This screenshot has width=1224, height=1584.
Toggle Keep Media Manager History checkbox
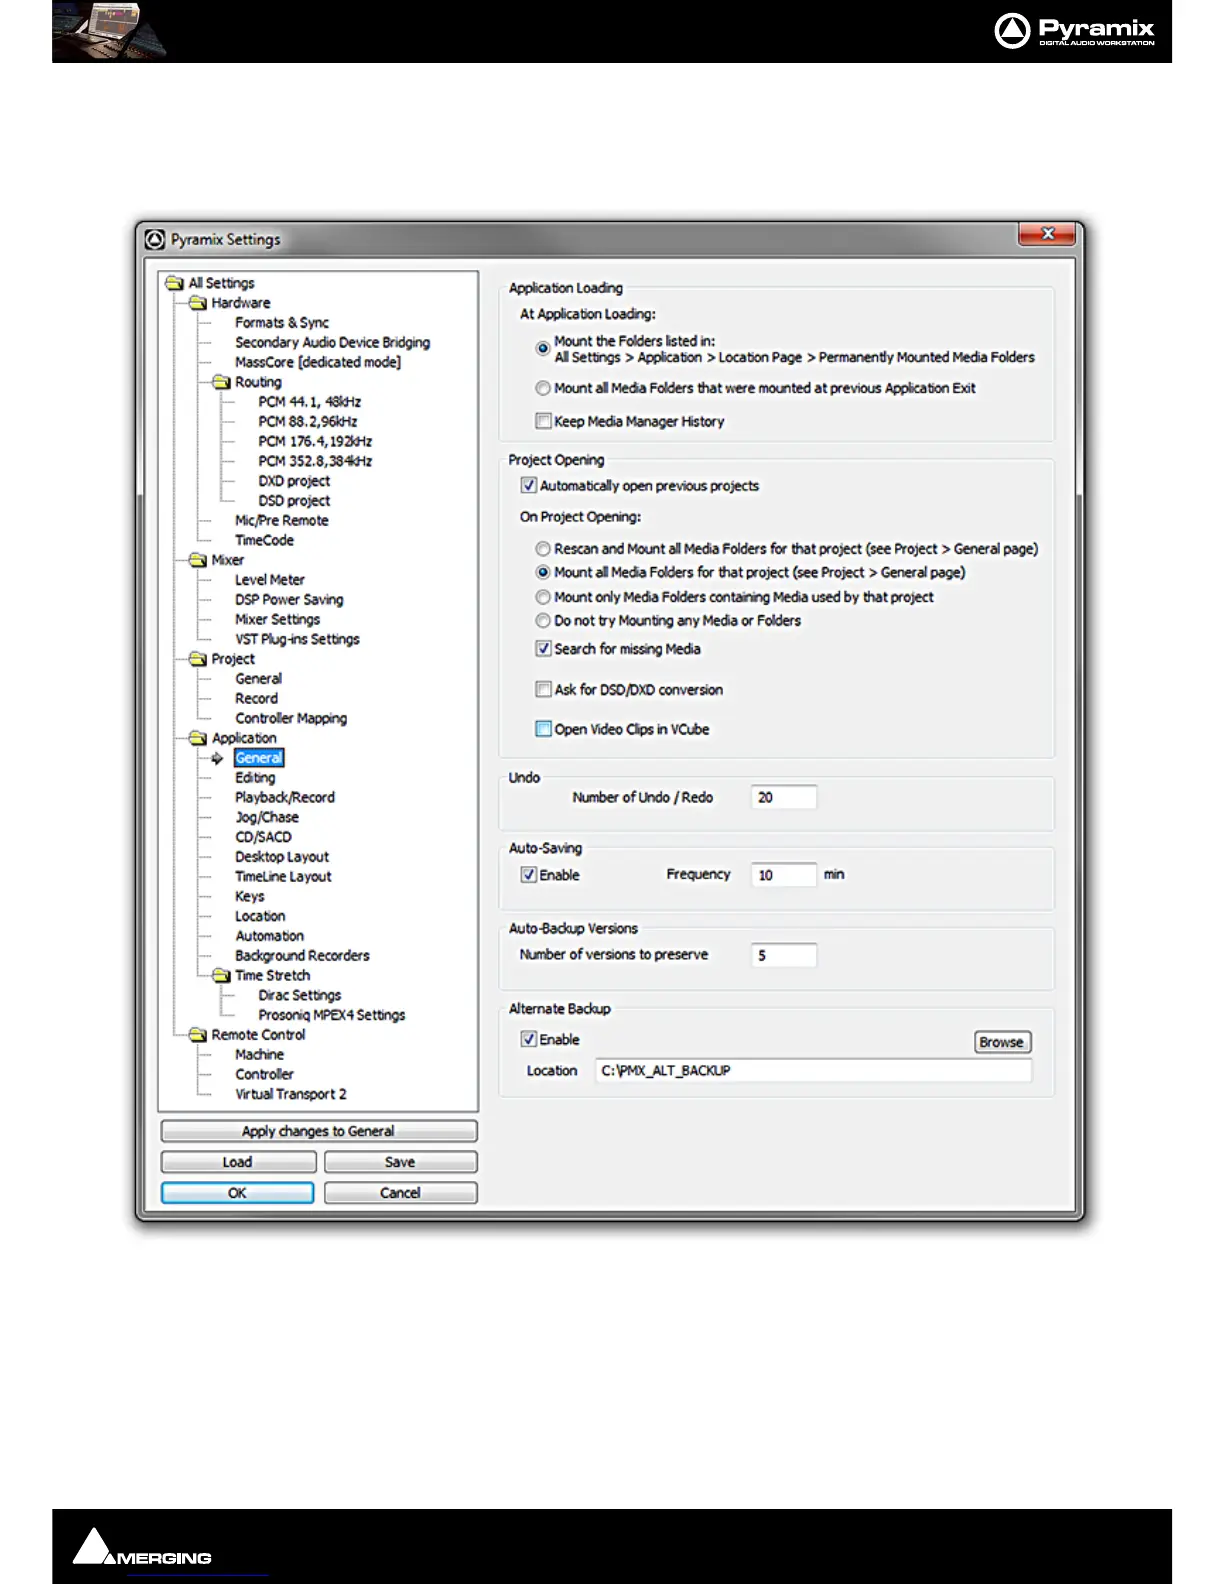pos(543,421)
